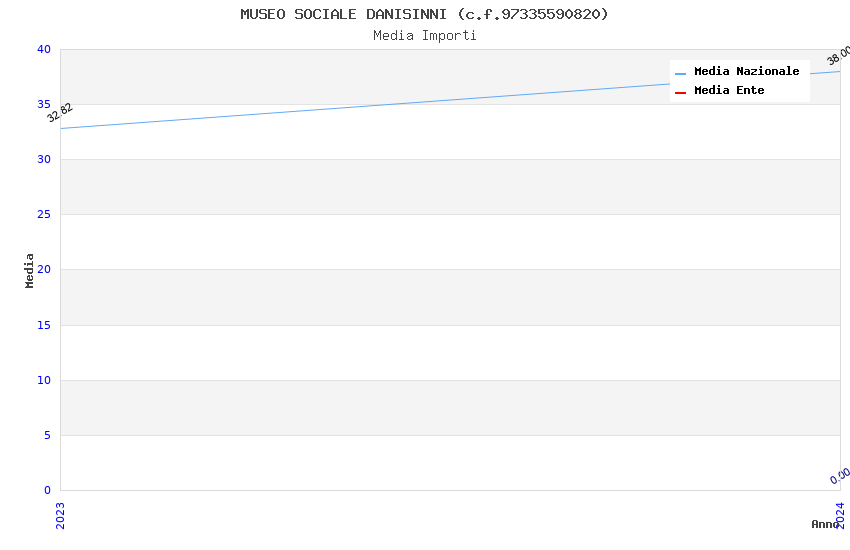Click the 10 tick on the y-axis
Viewport: 850px width, 550px height.
pos(44,380)
